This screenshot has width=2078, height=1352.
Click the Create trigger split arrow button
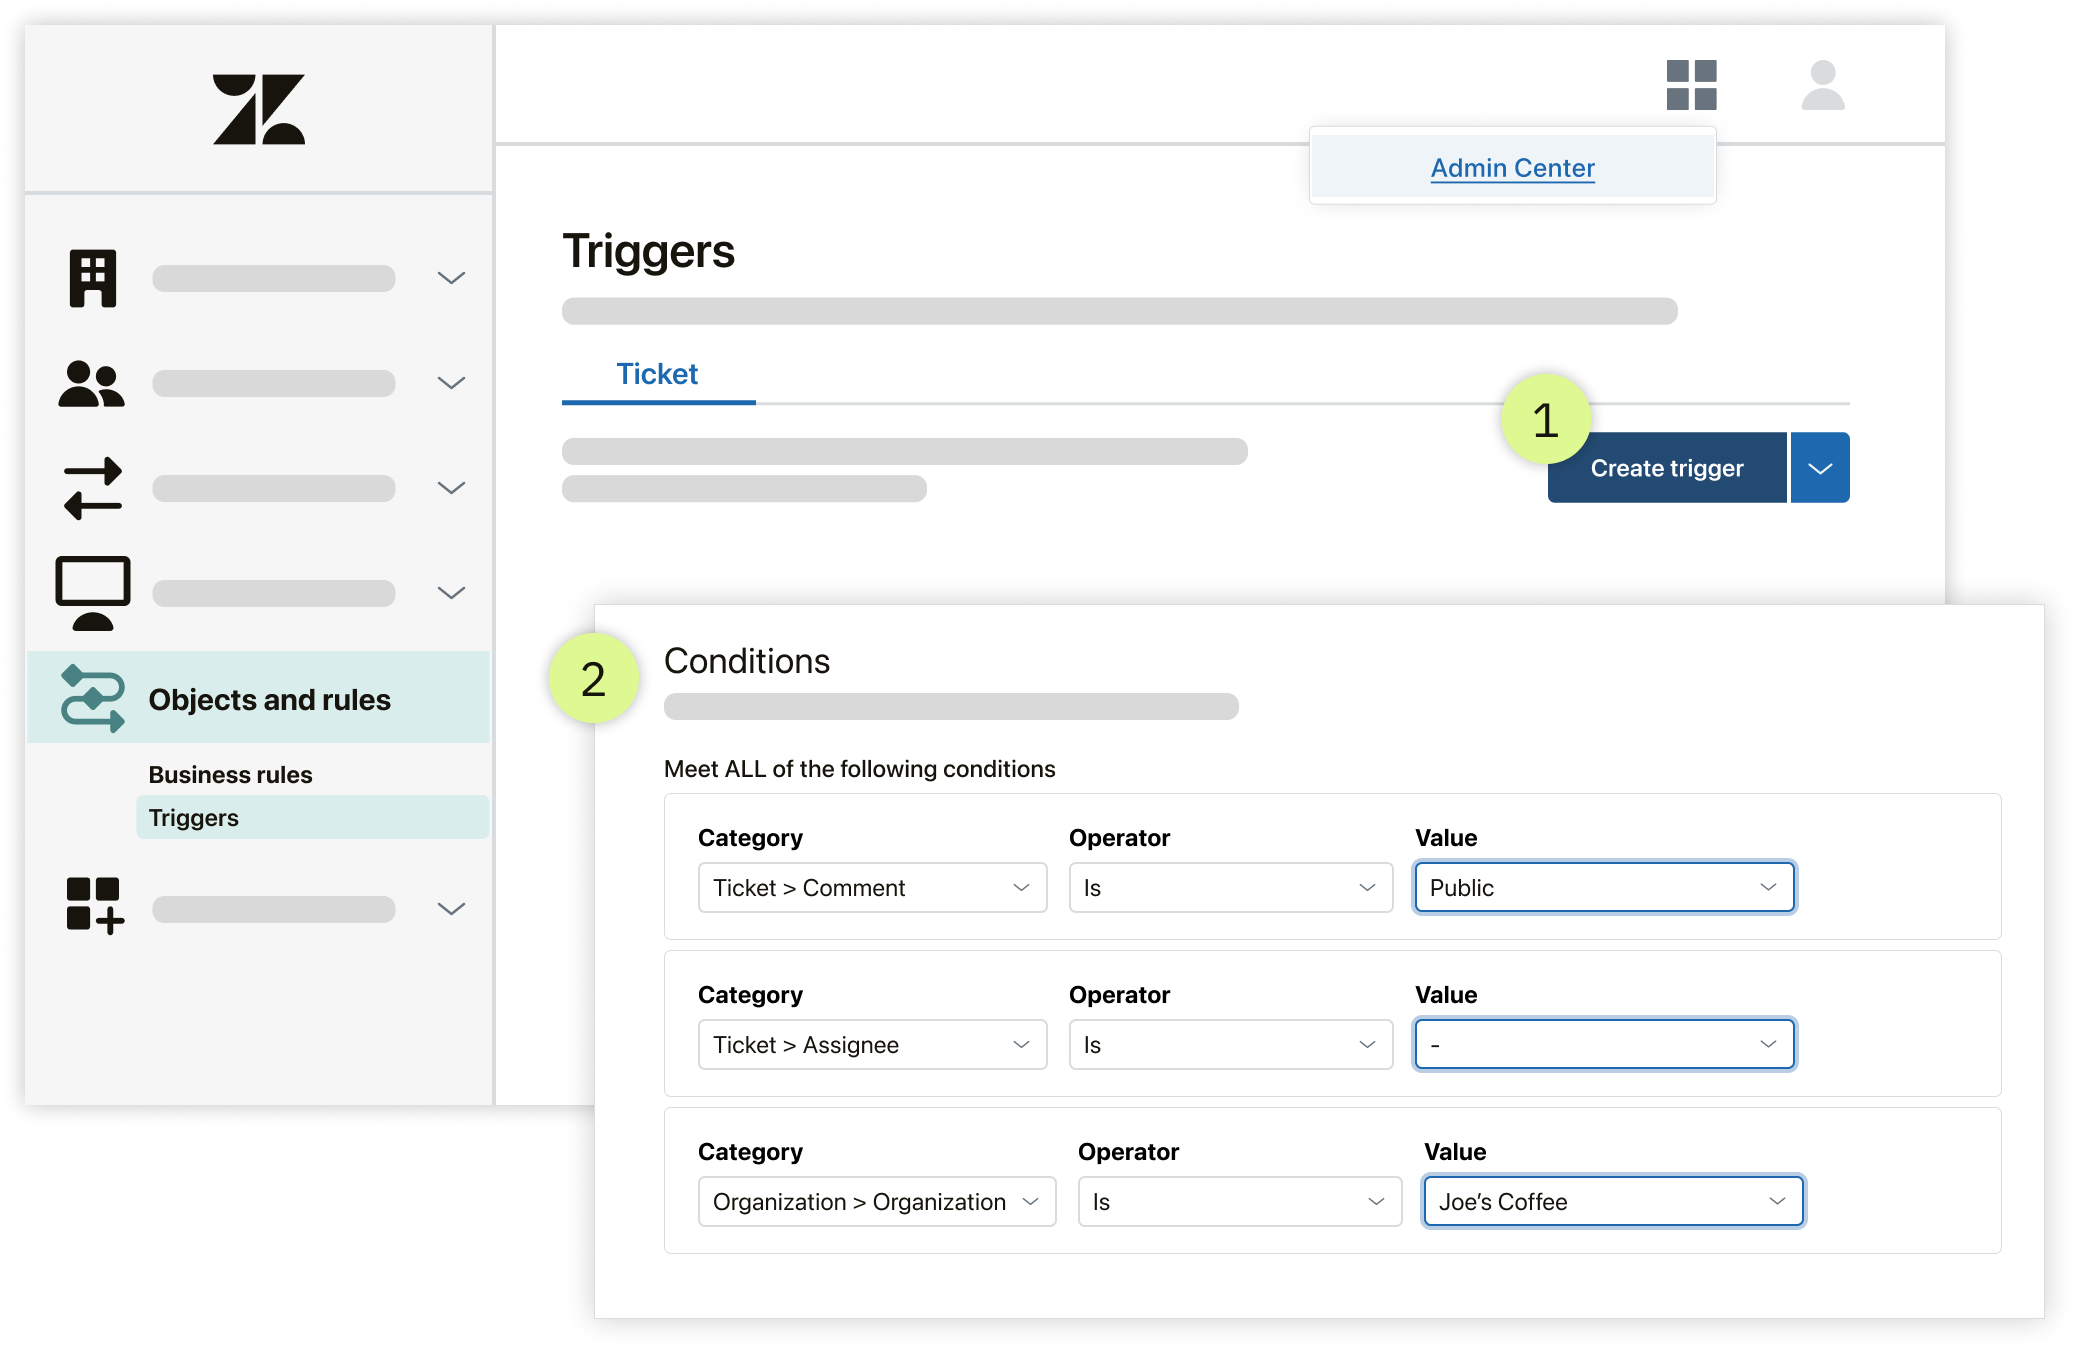(1821, 466)
